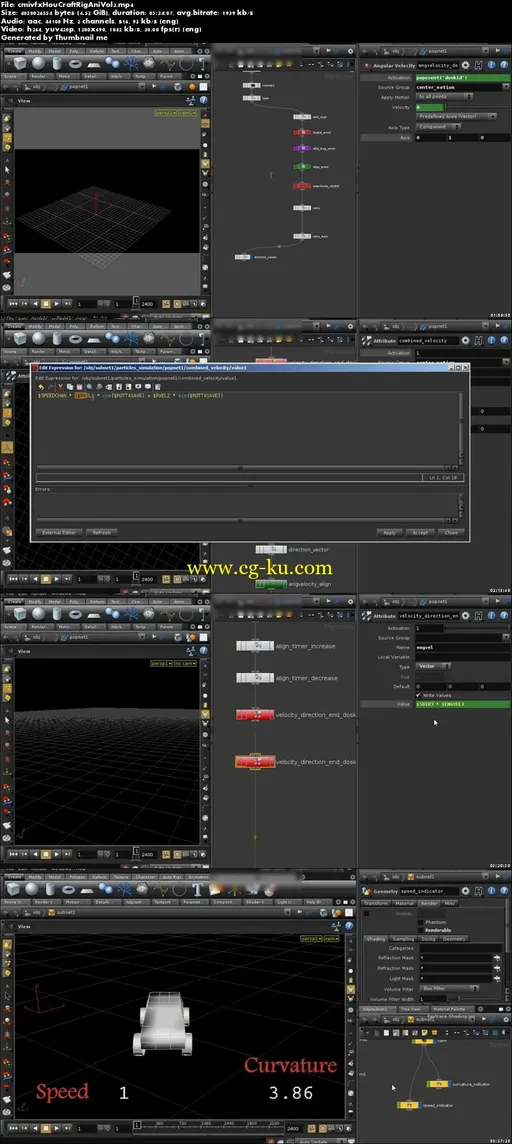This screenshot has width=512, height=1144.
Task: Select the Font (T) shelf tool in the bottom frame
Action: pyautogui.click(x=198, y=889)
